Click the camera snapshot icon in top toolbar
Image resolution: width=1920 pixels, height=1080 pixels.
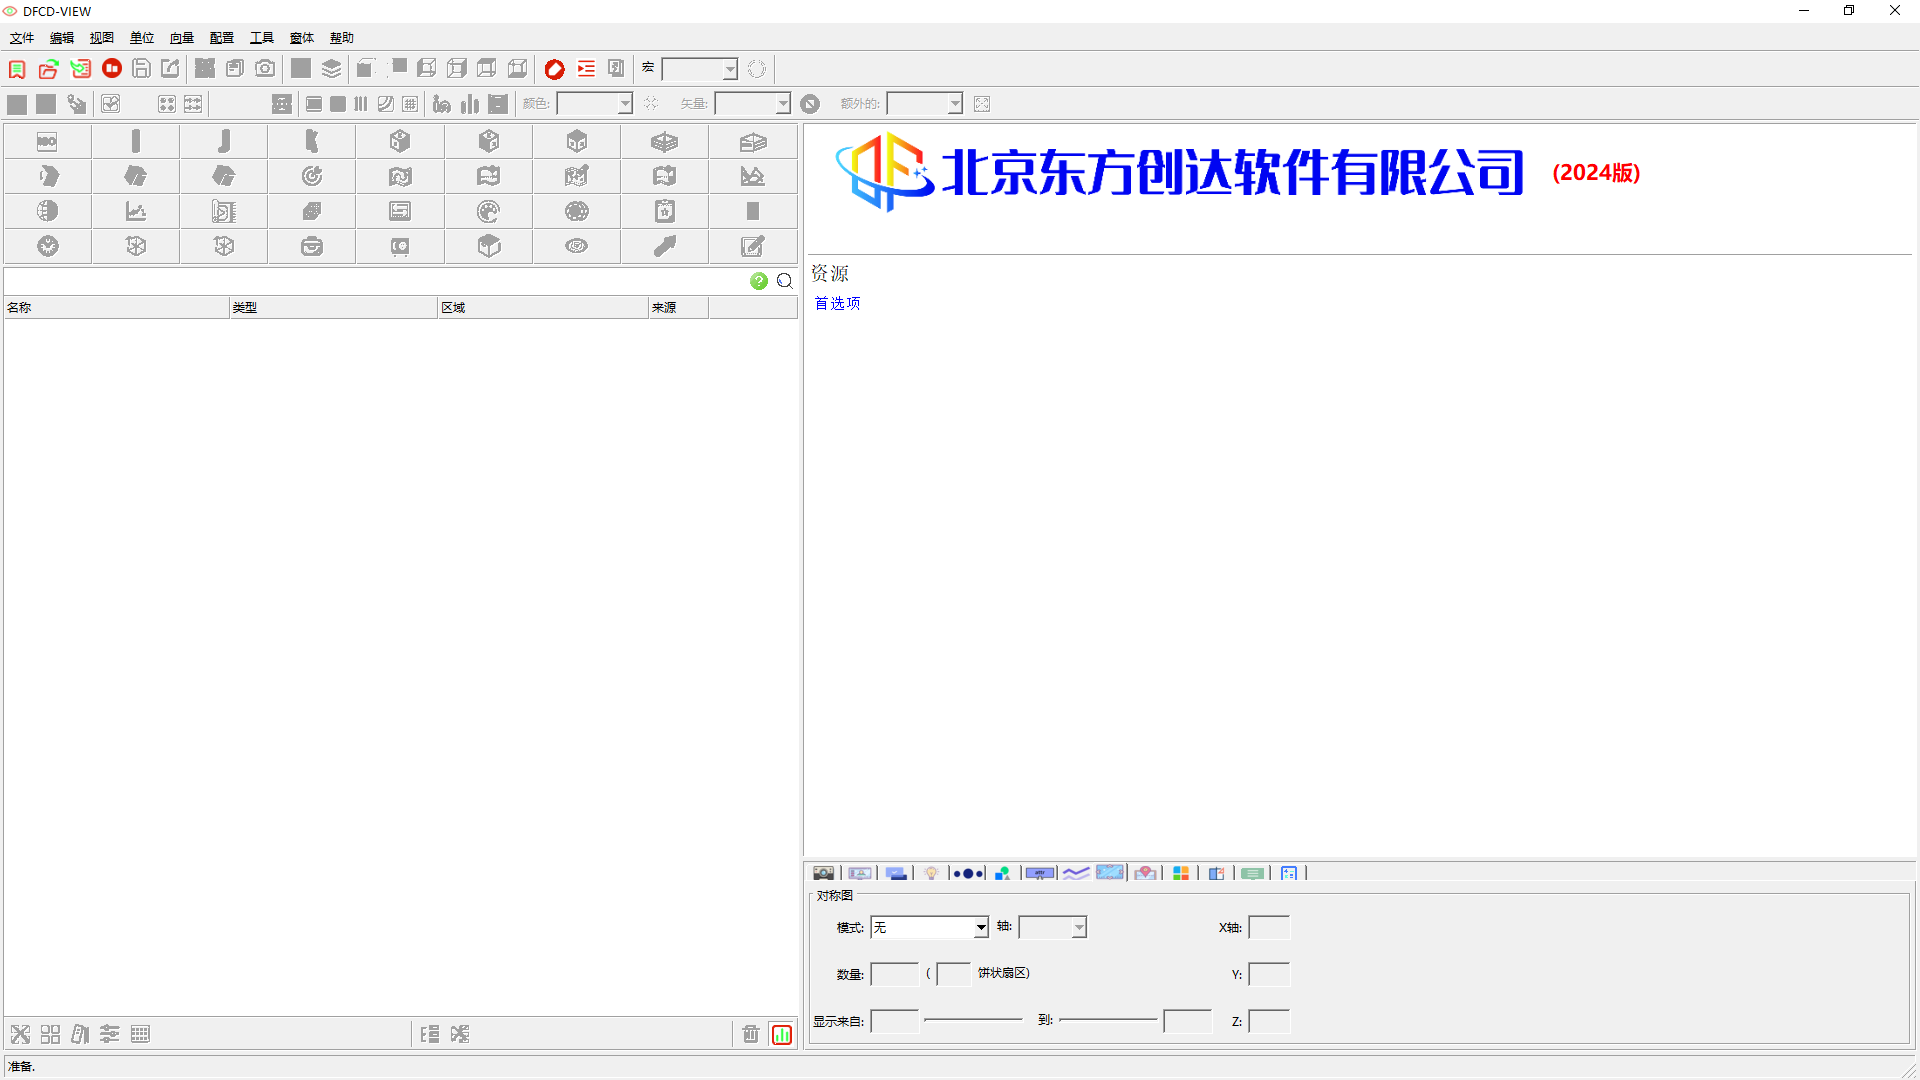tap(265, 68)
